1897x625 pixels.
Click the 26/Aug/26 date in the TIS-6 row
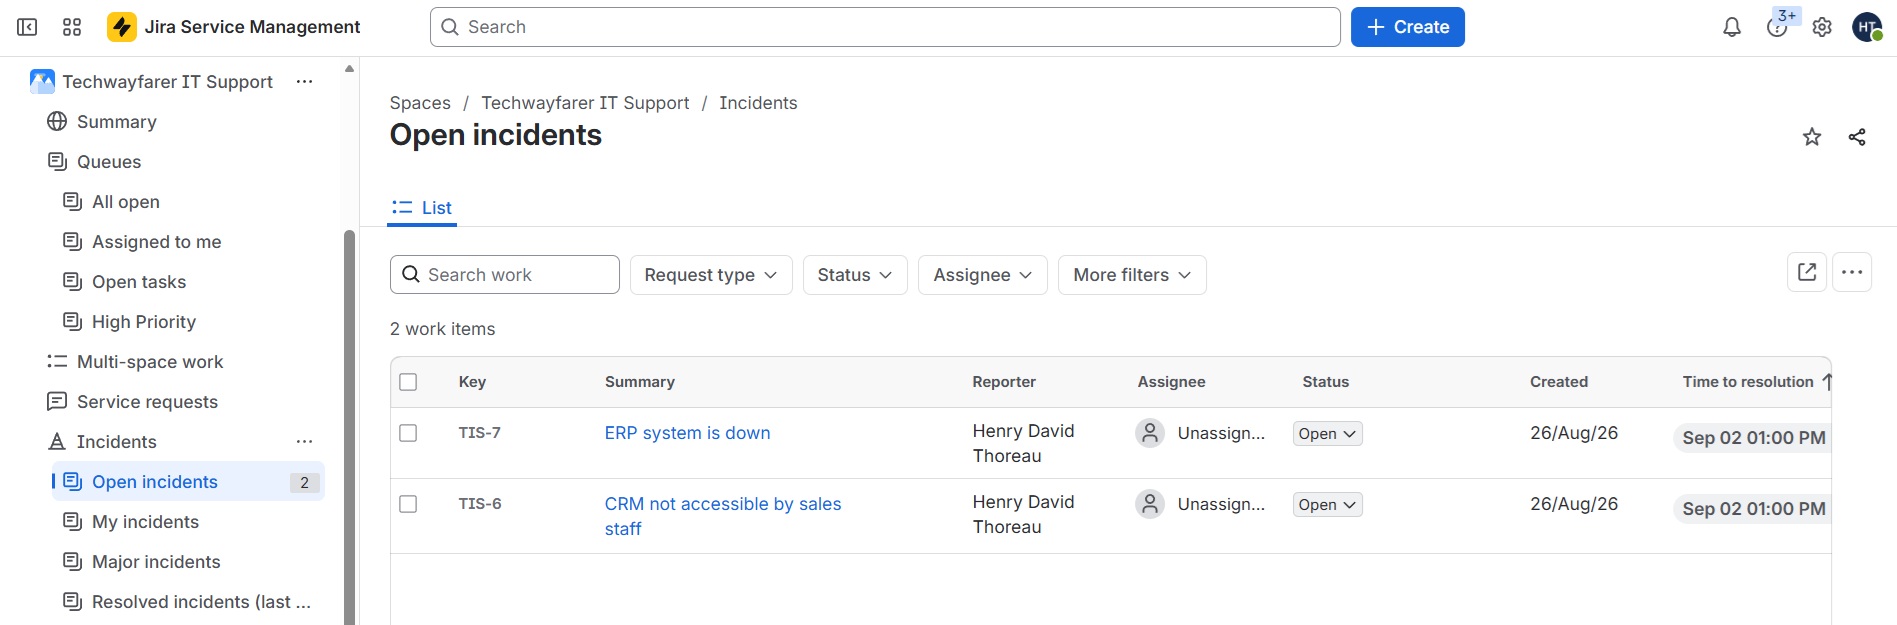pyautogui.click(x=1574, y=504)
